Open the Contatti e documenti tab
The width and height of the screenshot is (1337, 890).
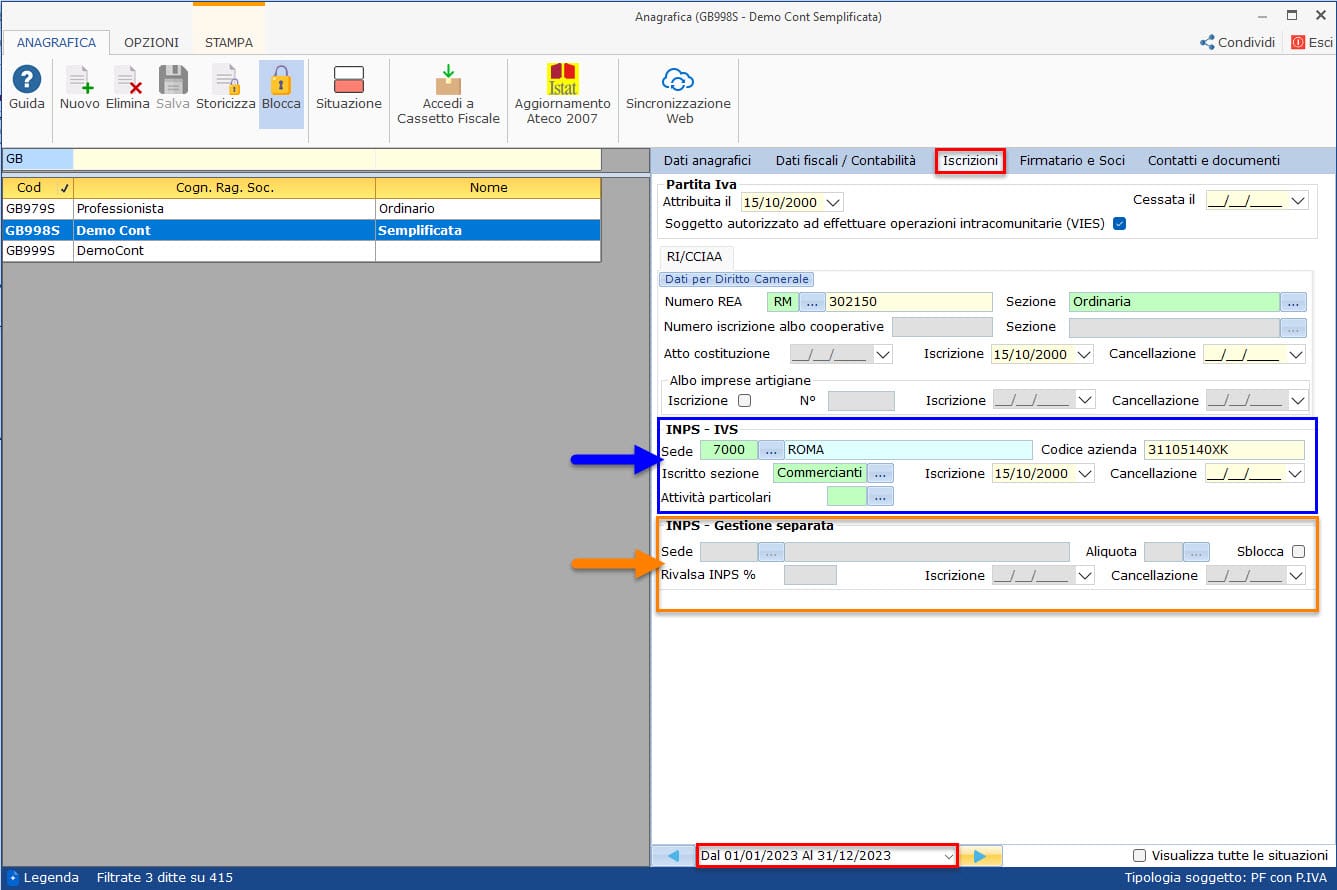[x=1213, y=160]
